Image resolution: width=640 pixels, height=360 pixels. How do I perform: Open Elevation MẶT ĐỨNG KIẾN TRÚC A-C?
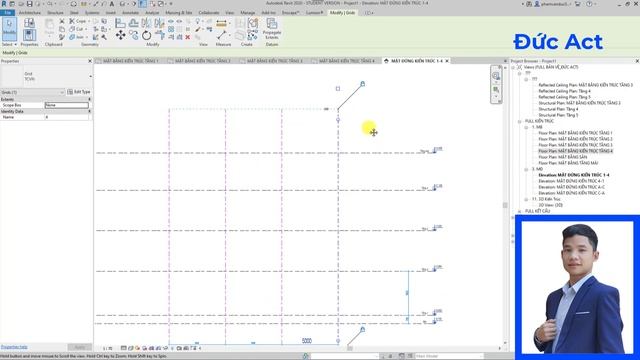tap(571, 187)
